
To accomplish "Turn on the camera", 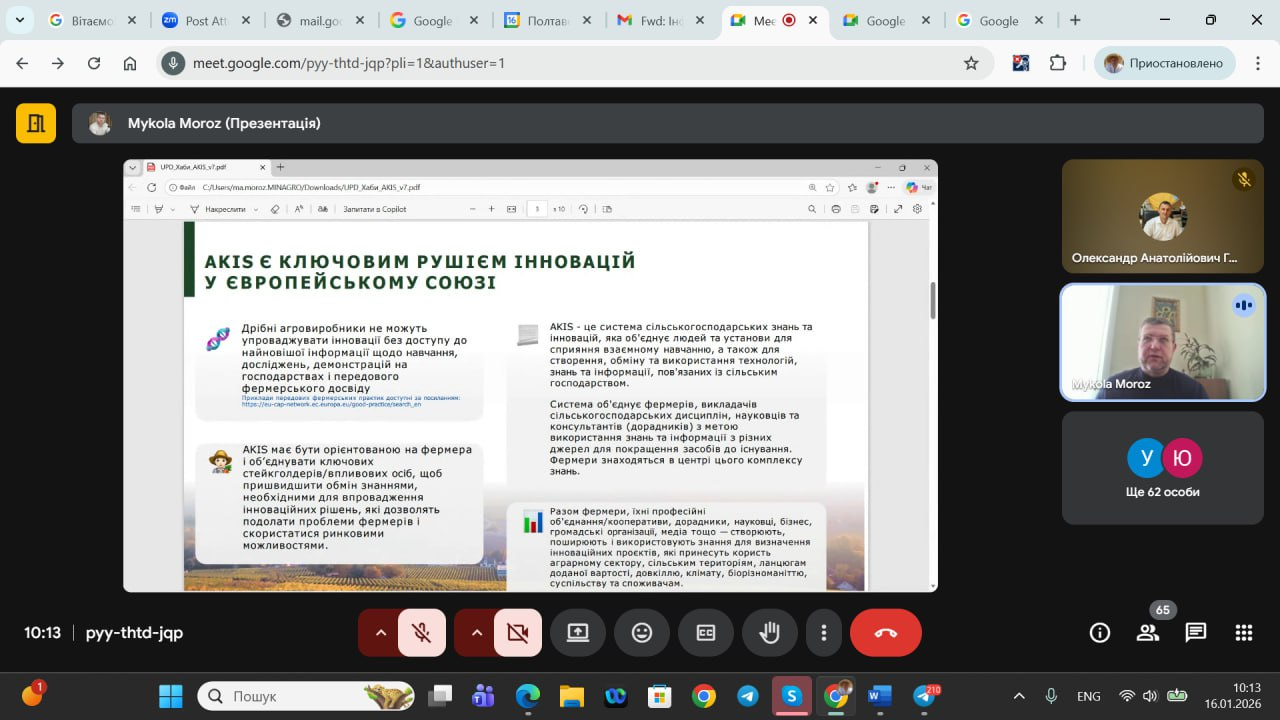I will 518,632.
